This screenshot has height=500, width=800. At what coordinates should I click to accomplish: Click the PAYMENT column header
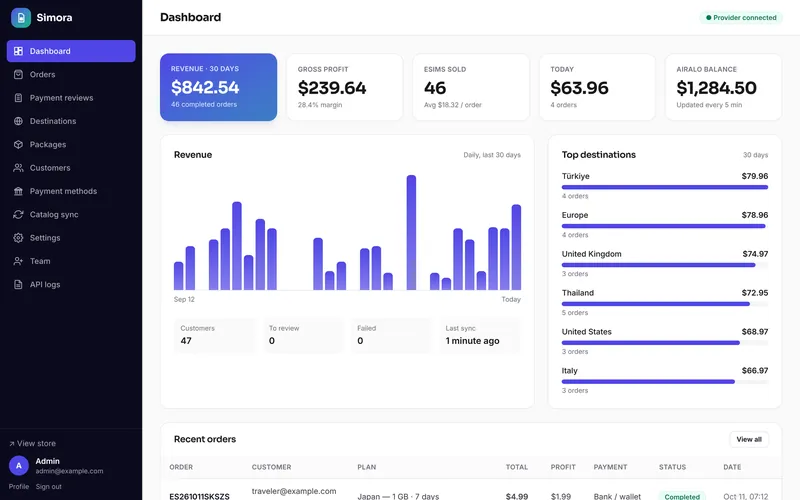pos(611,467)
